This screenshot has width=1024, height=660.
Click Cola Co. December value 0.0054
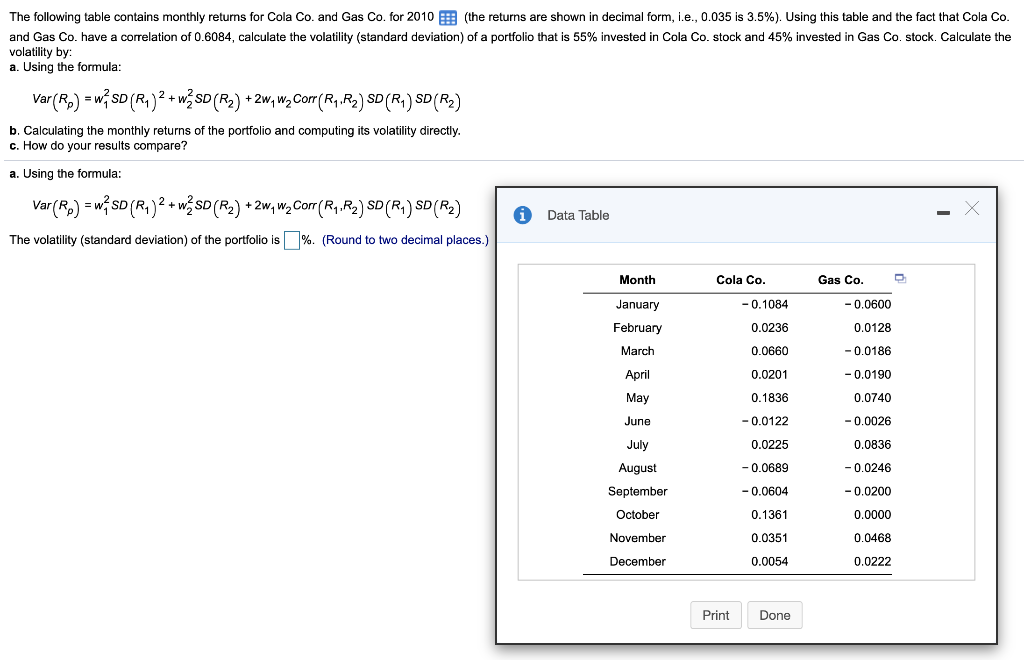point(769,562)
